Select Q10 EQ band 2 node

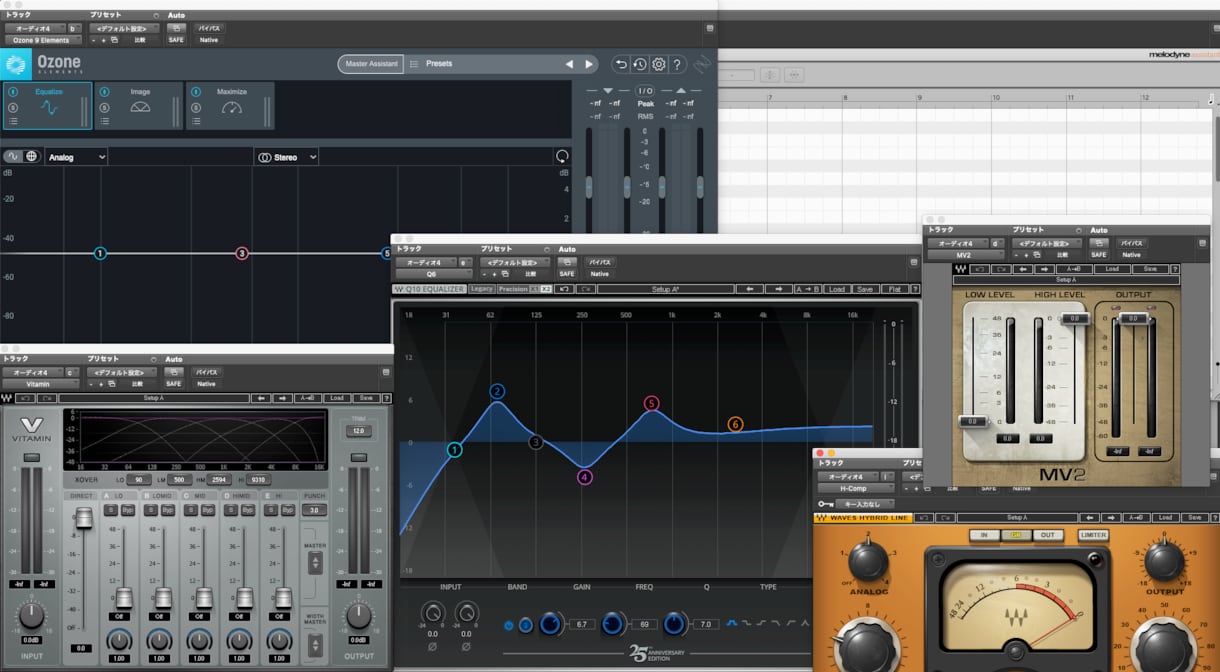coord(497,391)
